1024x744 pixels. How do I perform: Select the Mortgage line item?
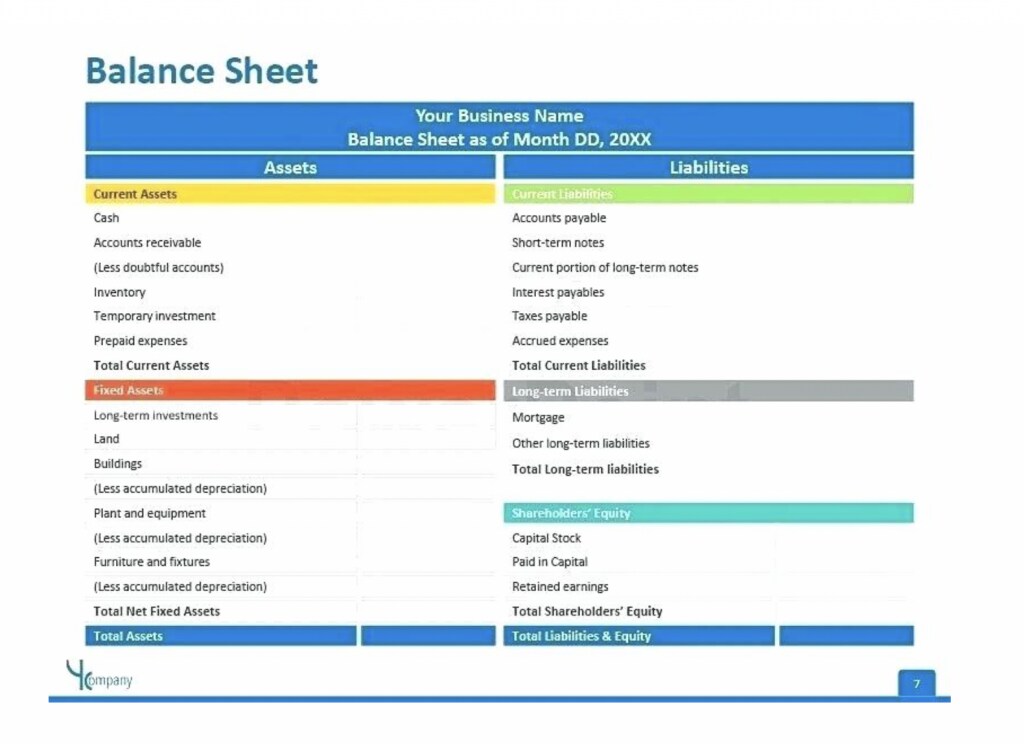pos(538,418)
